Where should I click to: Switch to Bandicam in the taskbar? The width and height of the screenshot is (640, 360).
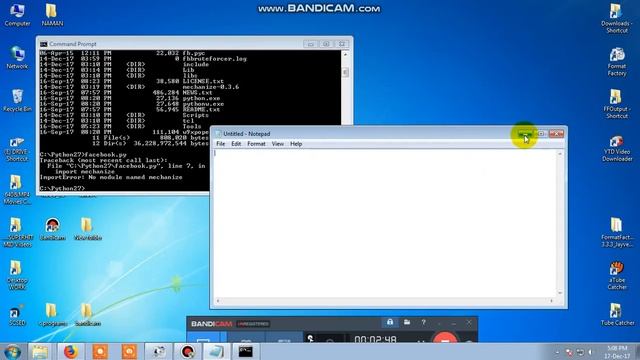point(187,351)
